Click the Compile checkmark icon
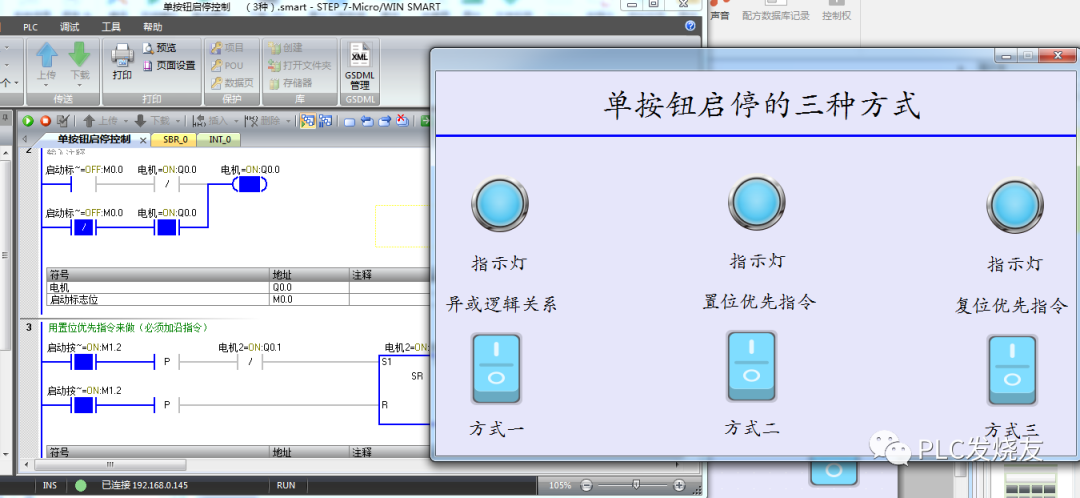1080x498 pixels. click(63, 121)
